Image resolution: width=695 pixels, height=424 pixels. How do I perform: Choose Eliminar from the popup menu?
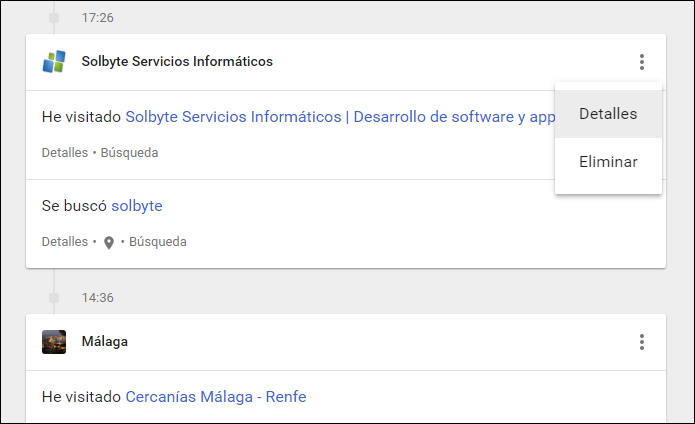pos(608,162)
